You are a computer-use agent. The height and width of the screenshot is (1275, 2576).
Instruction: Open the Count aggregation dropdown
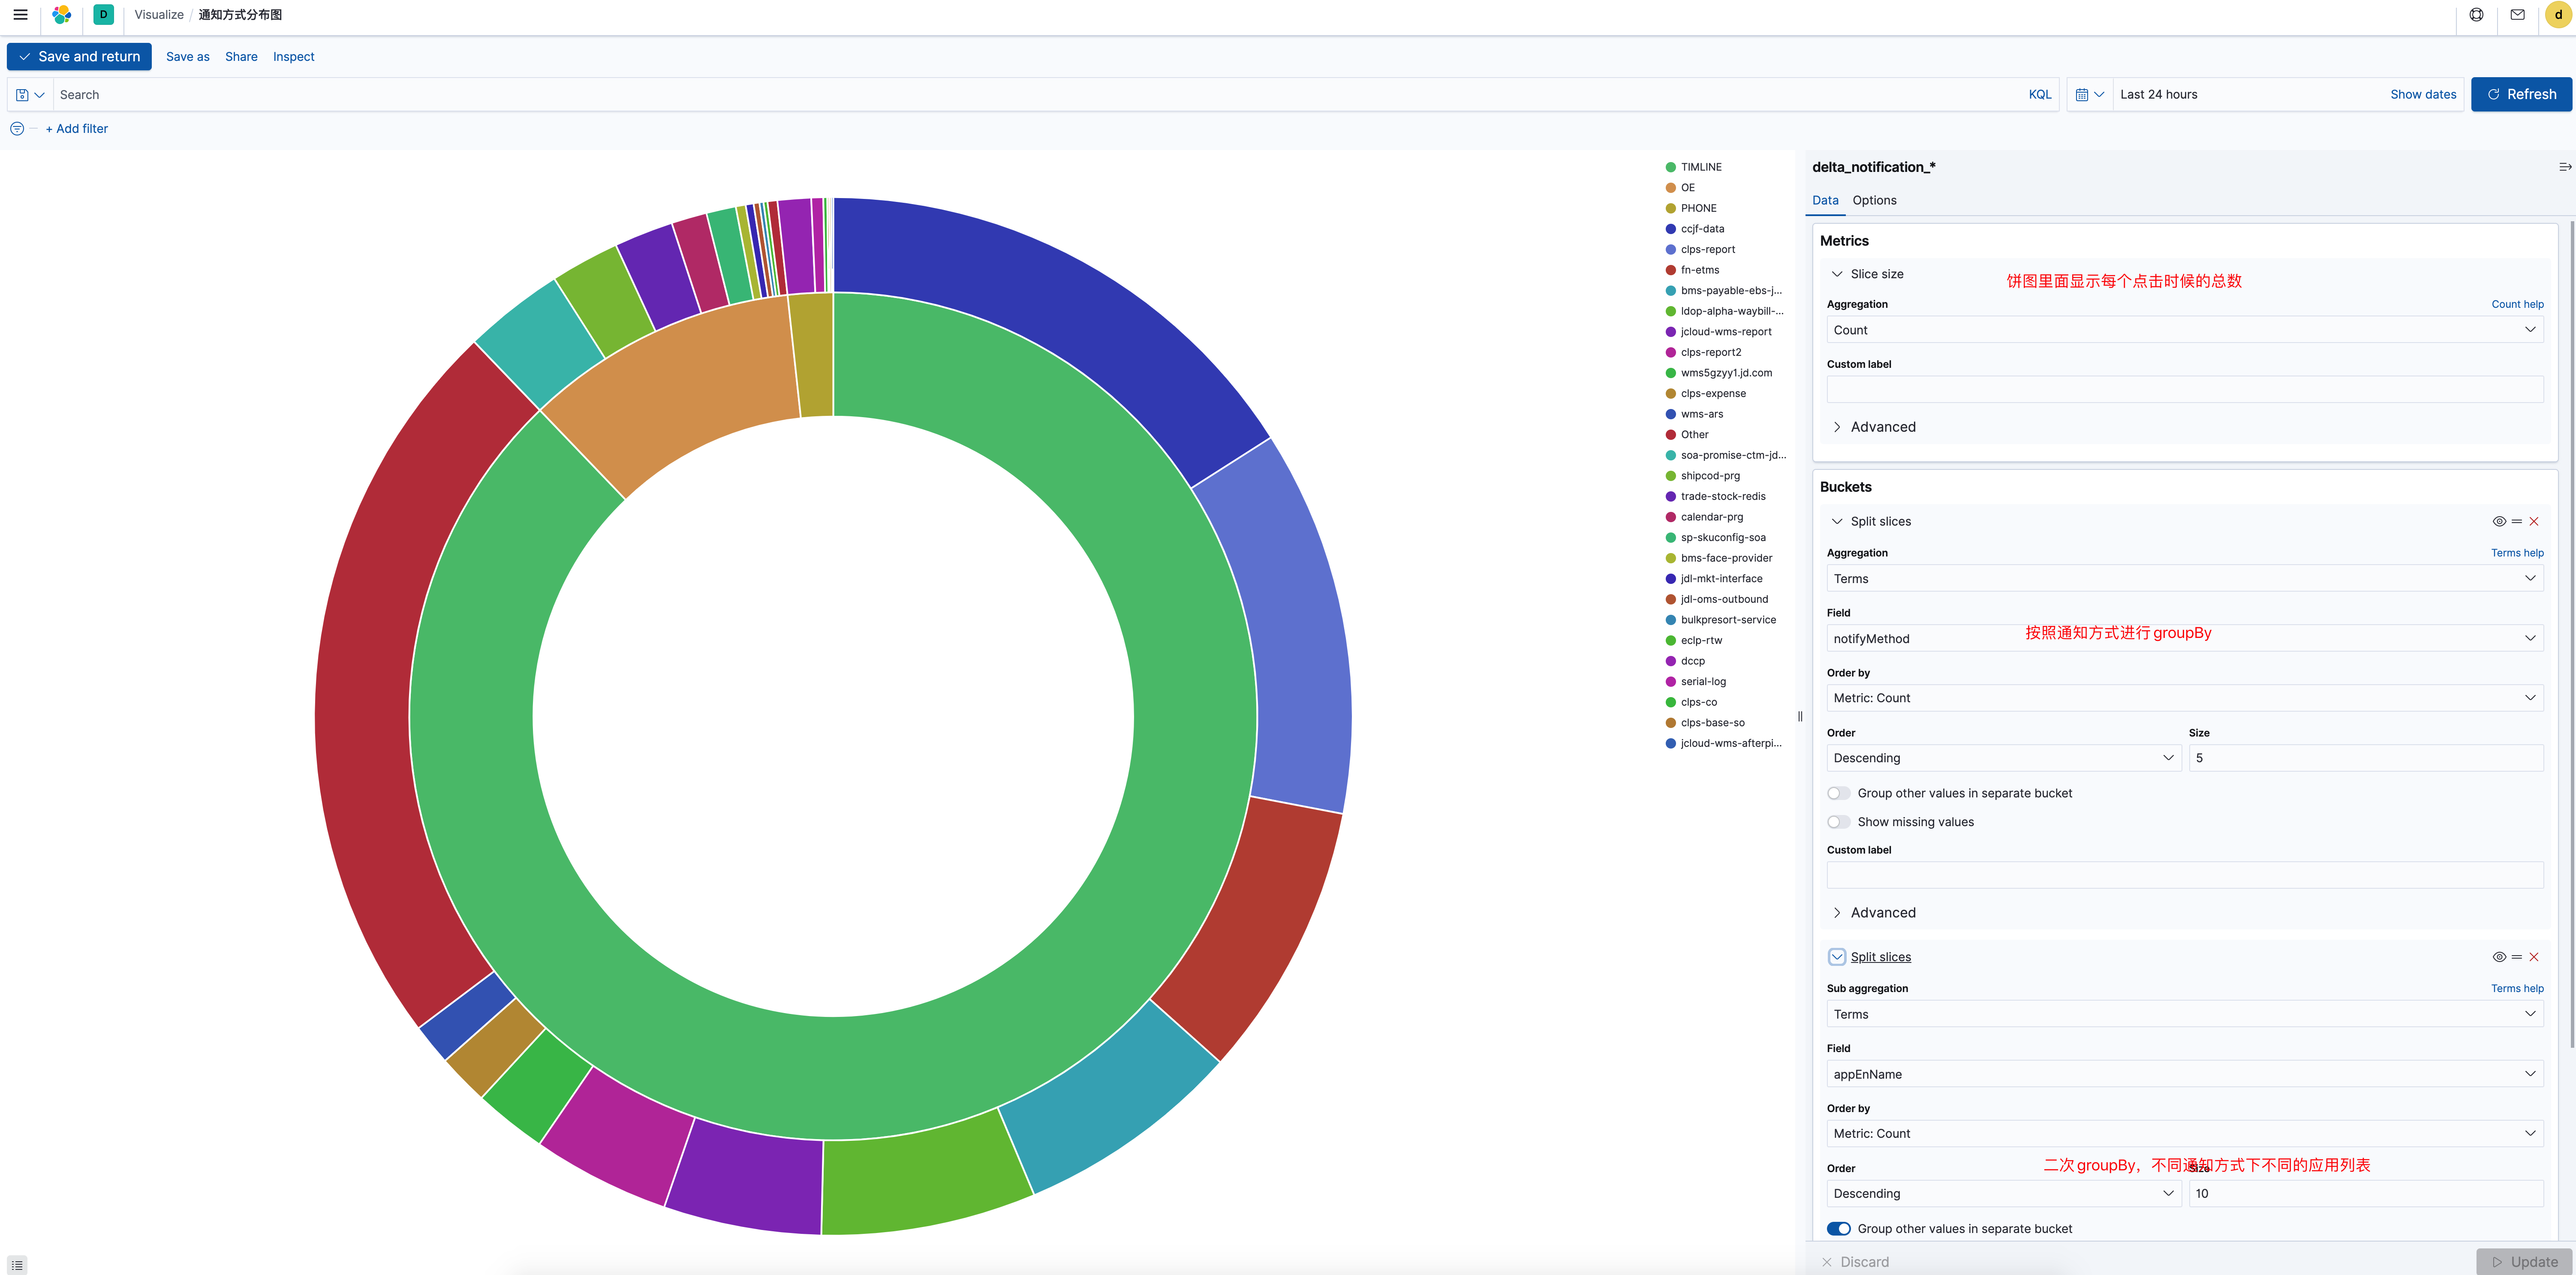pos(2184,330)
